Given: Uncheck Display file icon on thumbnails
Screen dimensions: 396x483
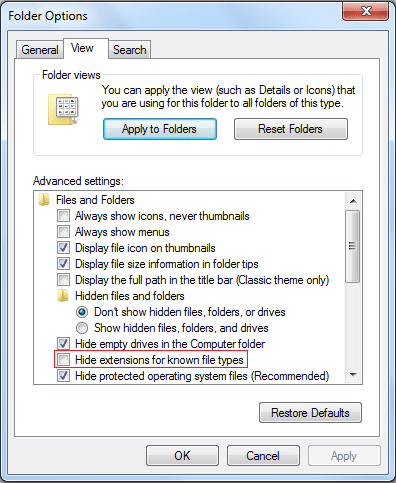Looking at the screenshot, I should (63, 248).
